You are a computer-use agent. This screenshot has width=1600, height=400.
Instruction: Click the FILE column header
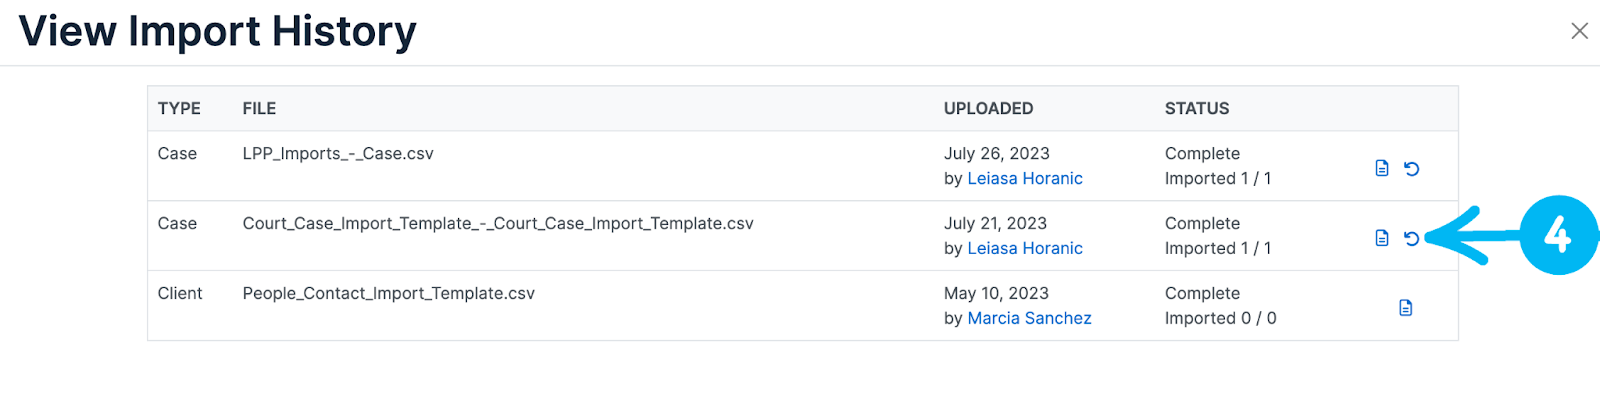(259, 109)
